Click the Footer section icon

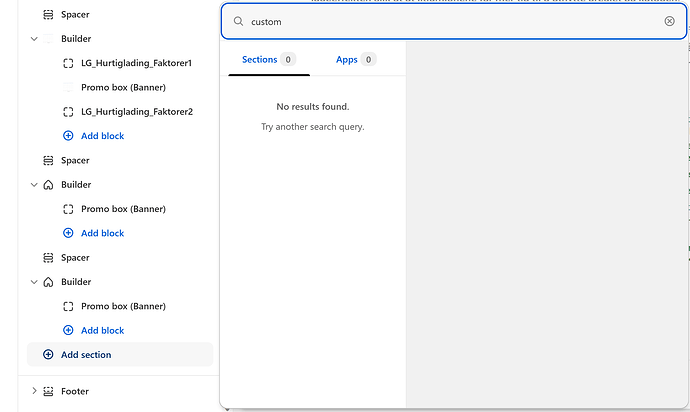[48, 391]
